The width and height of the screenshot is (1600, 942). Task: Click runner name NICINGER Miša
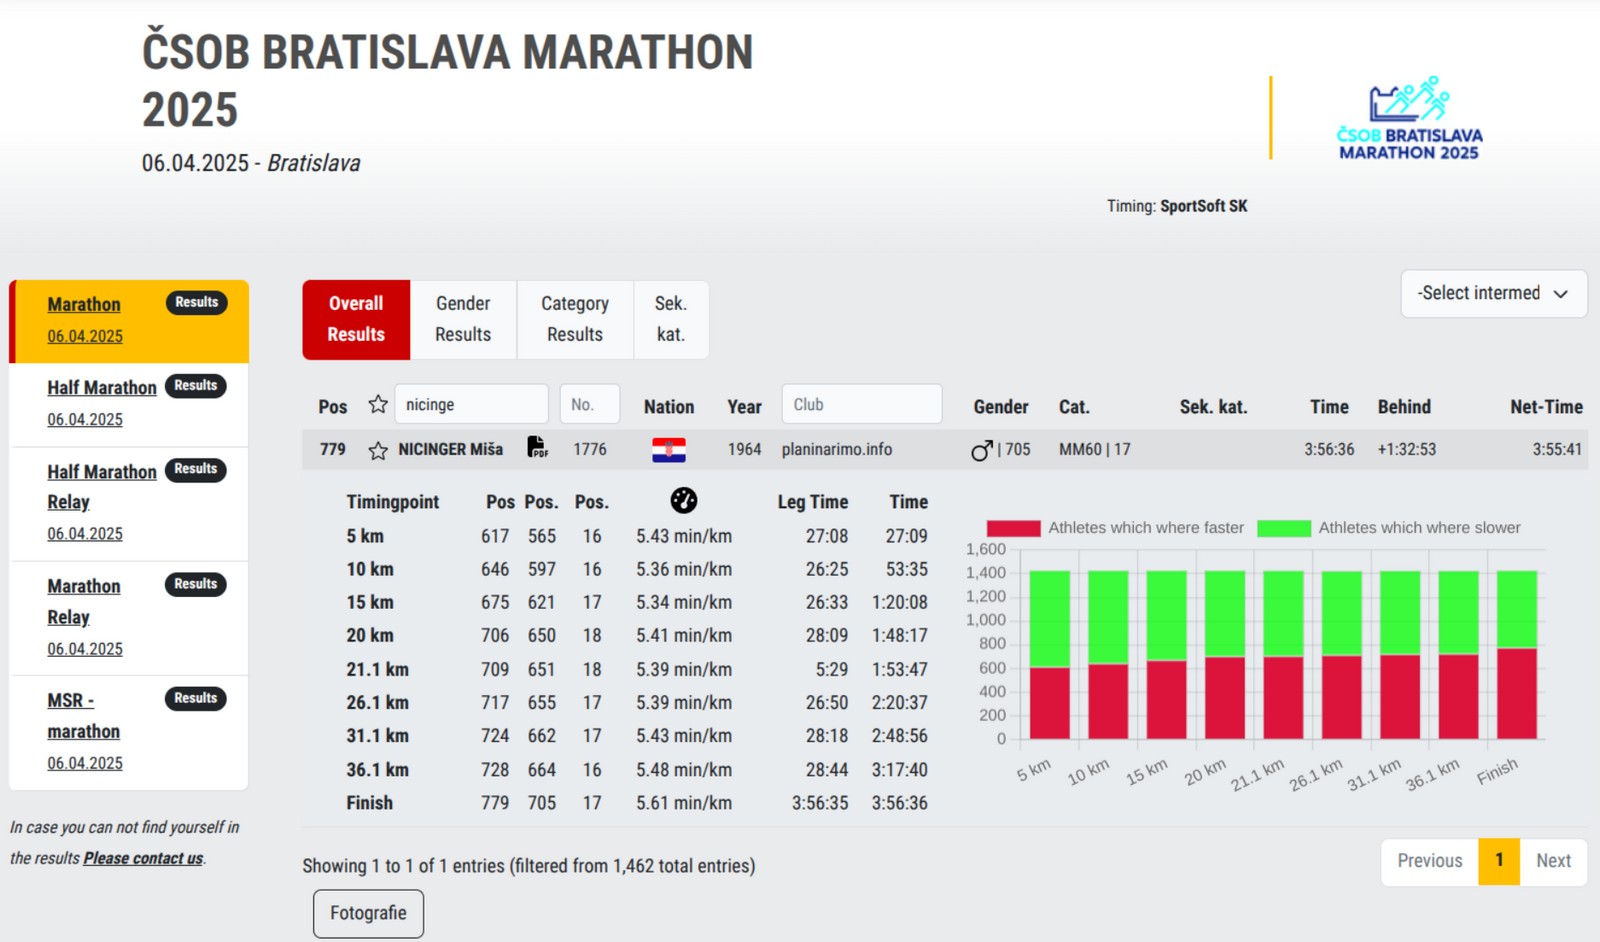450,450
